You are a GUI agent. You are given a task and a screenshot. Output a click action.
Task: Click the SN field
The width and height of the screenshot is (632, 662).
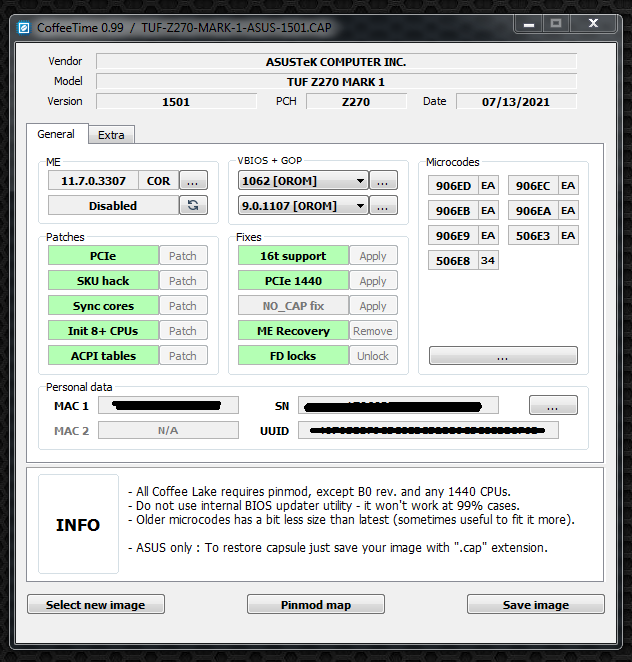(x=398, y=405)
